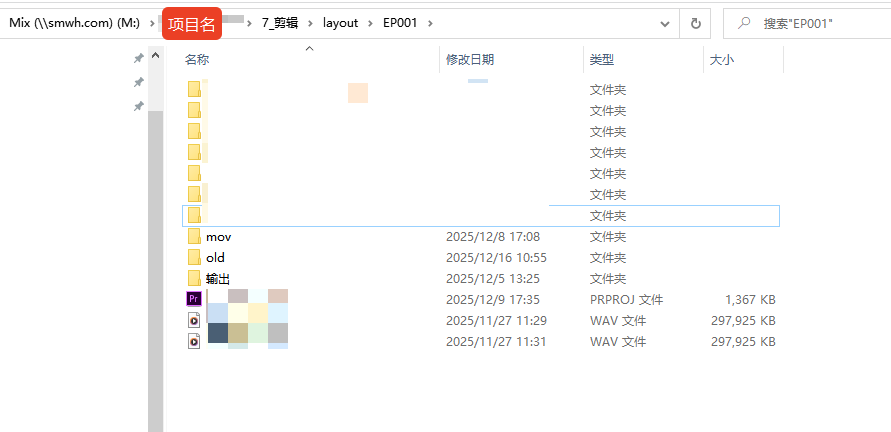Select the WAV file icon dated 11:31
Screen dimensions: 891x432
tap(194, 341)
